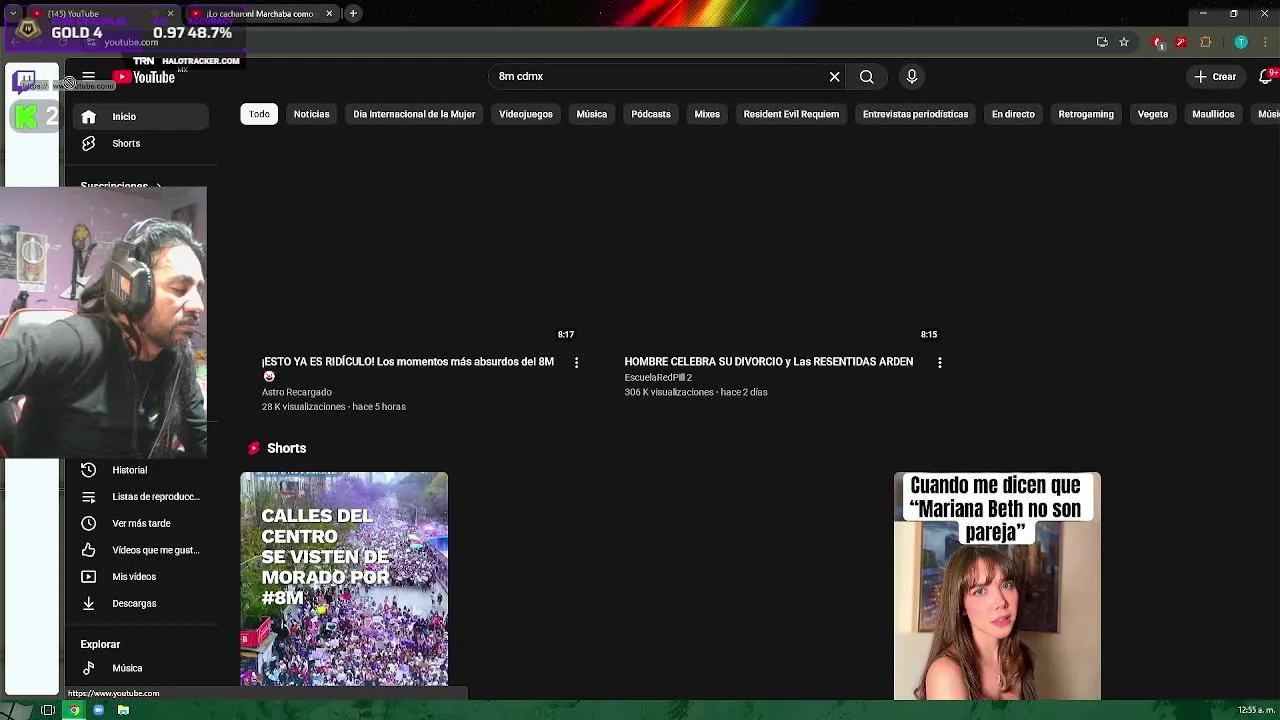
Task: Select the Pódcasts filter chip
Action: tap(651, 114)
